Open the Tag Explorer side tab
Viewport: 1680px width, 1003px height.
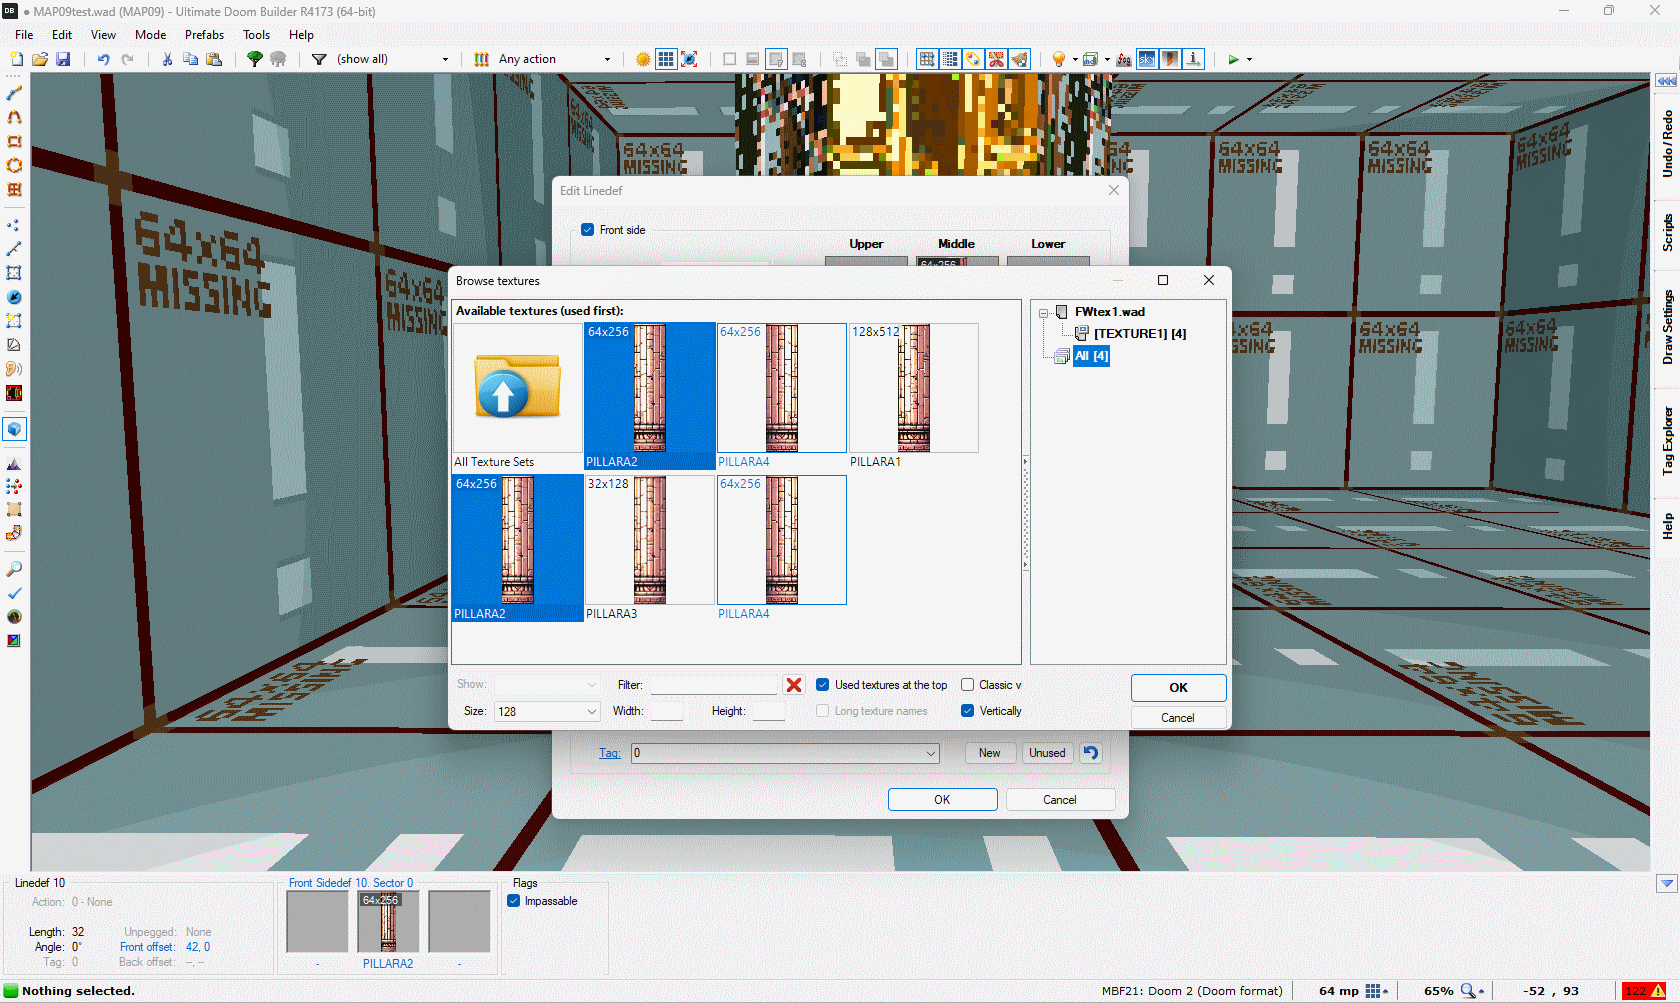coord(1667,441)
